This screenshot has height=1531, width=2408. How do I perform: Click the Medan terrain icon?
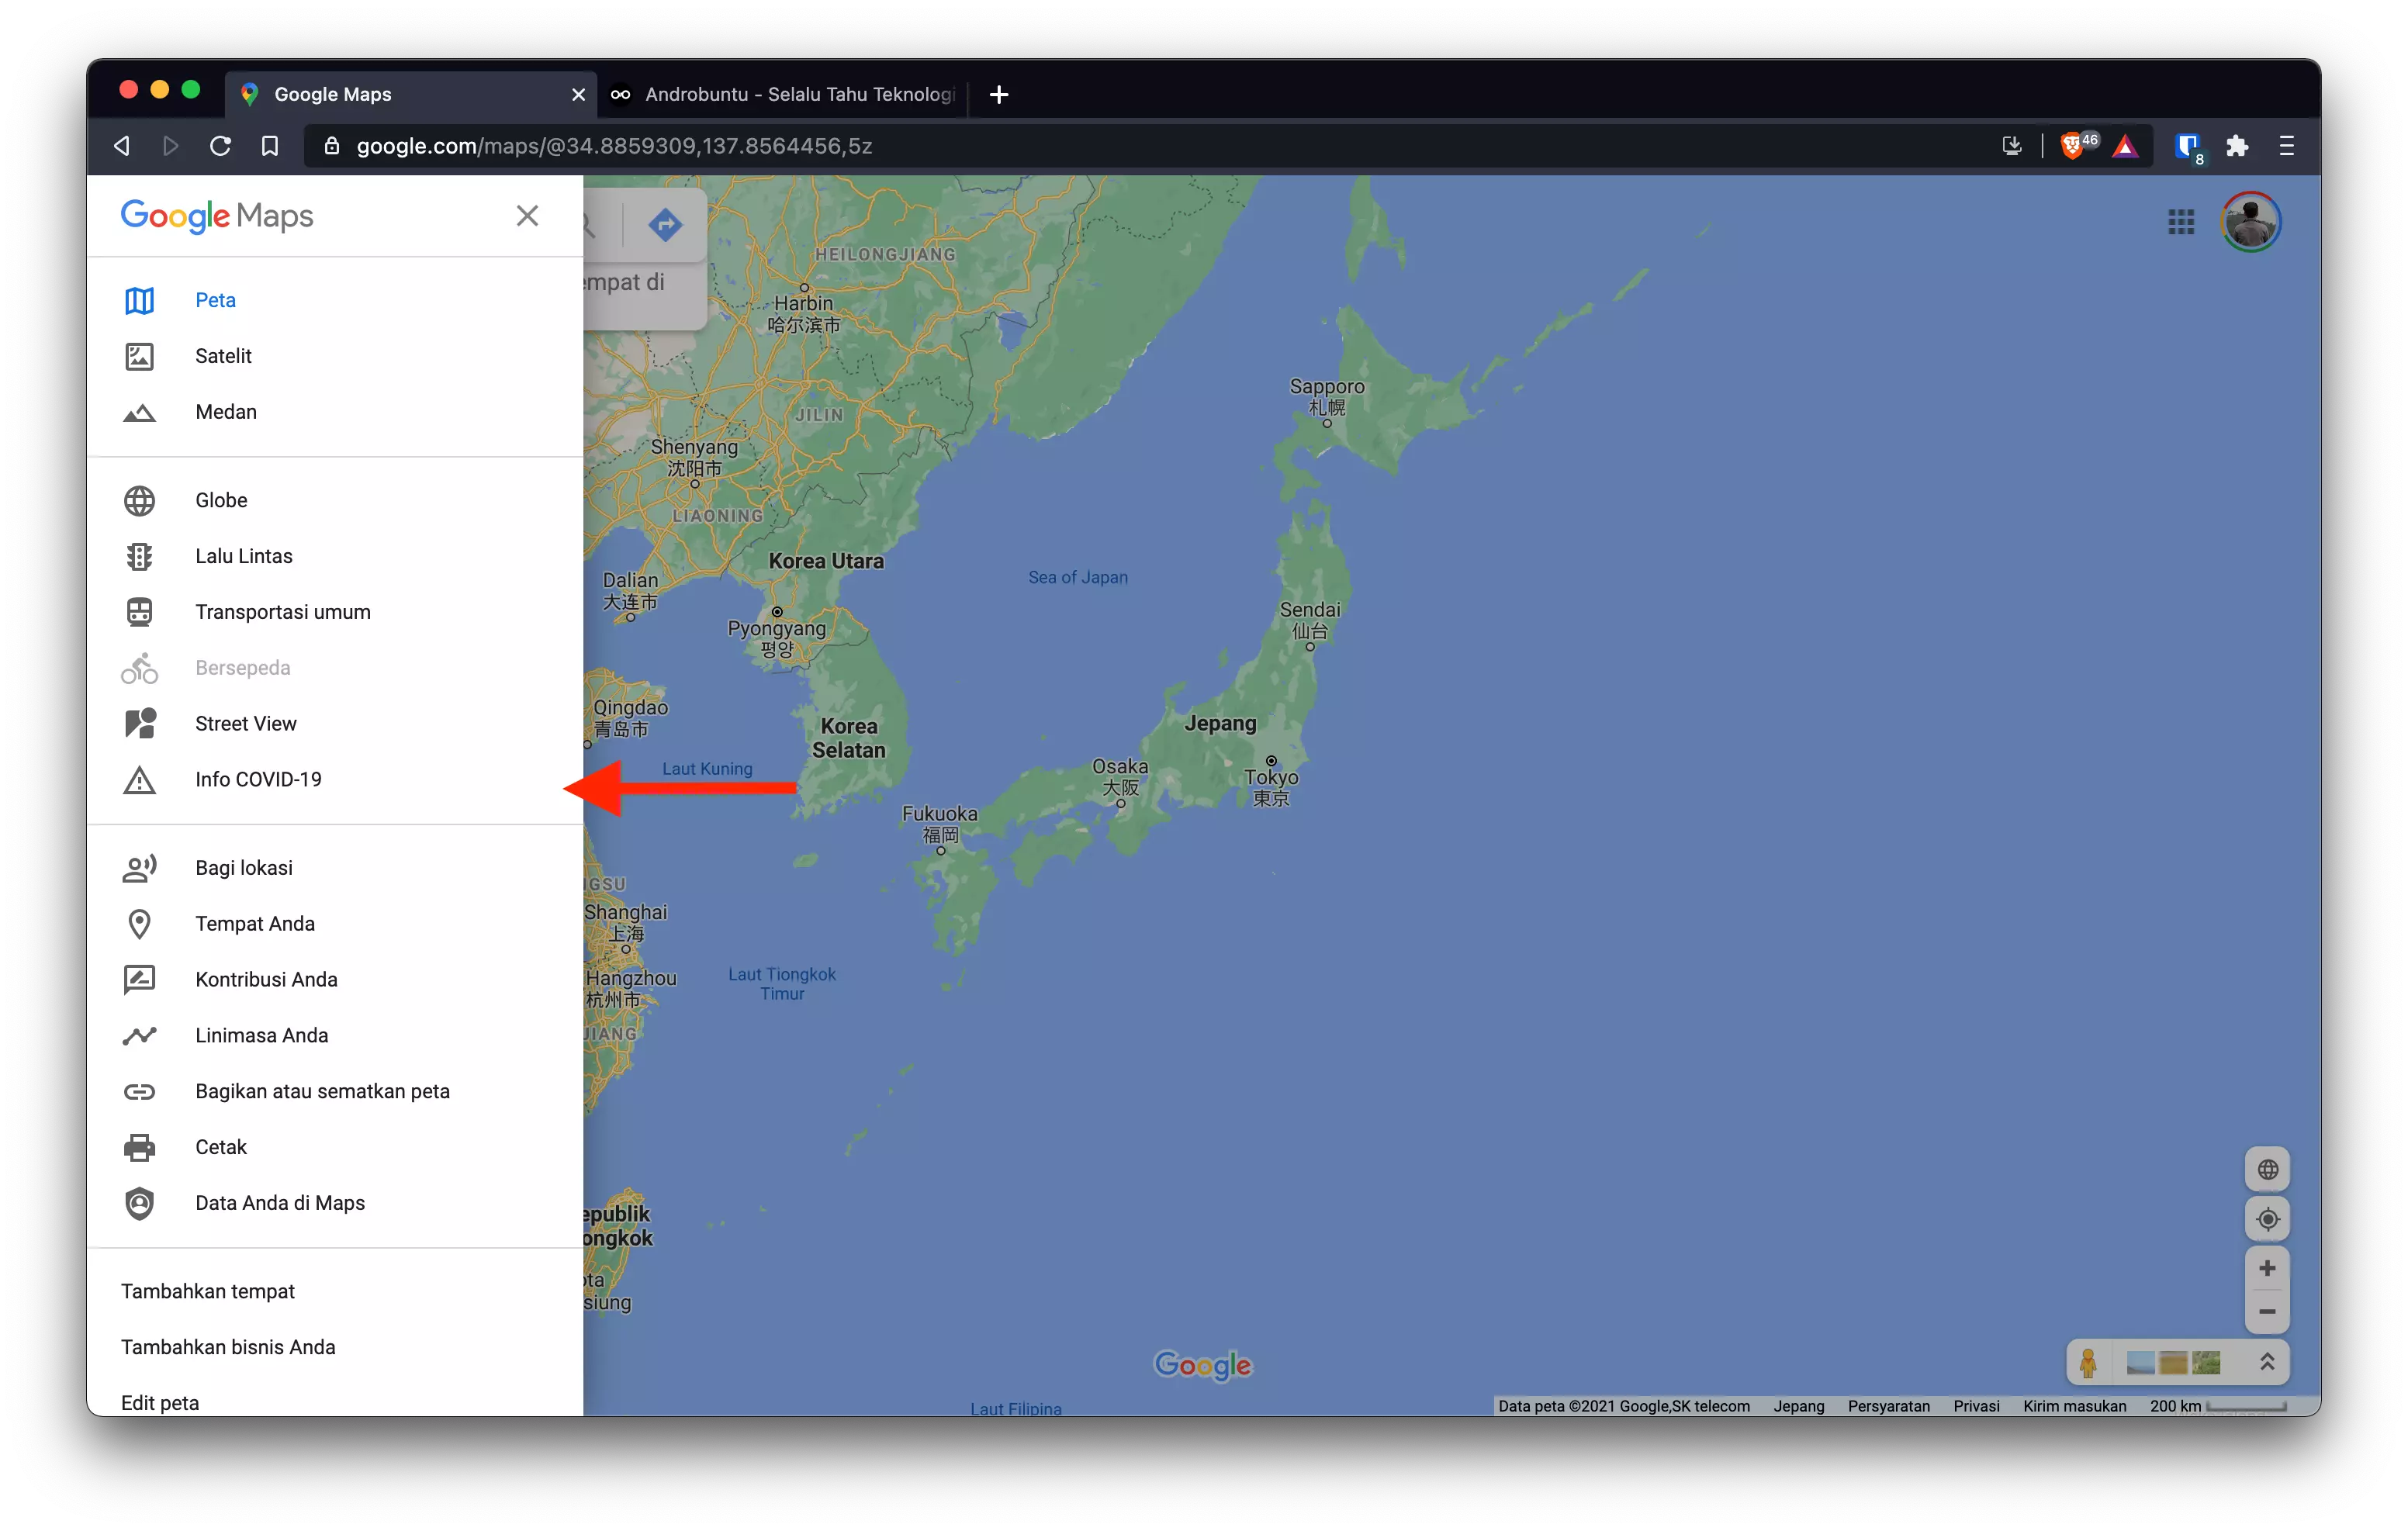(x=140, y=411)
